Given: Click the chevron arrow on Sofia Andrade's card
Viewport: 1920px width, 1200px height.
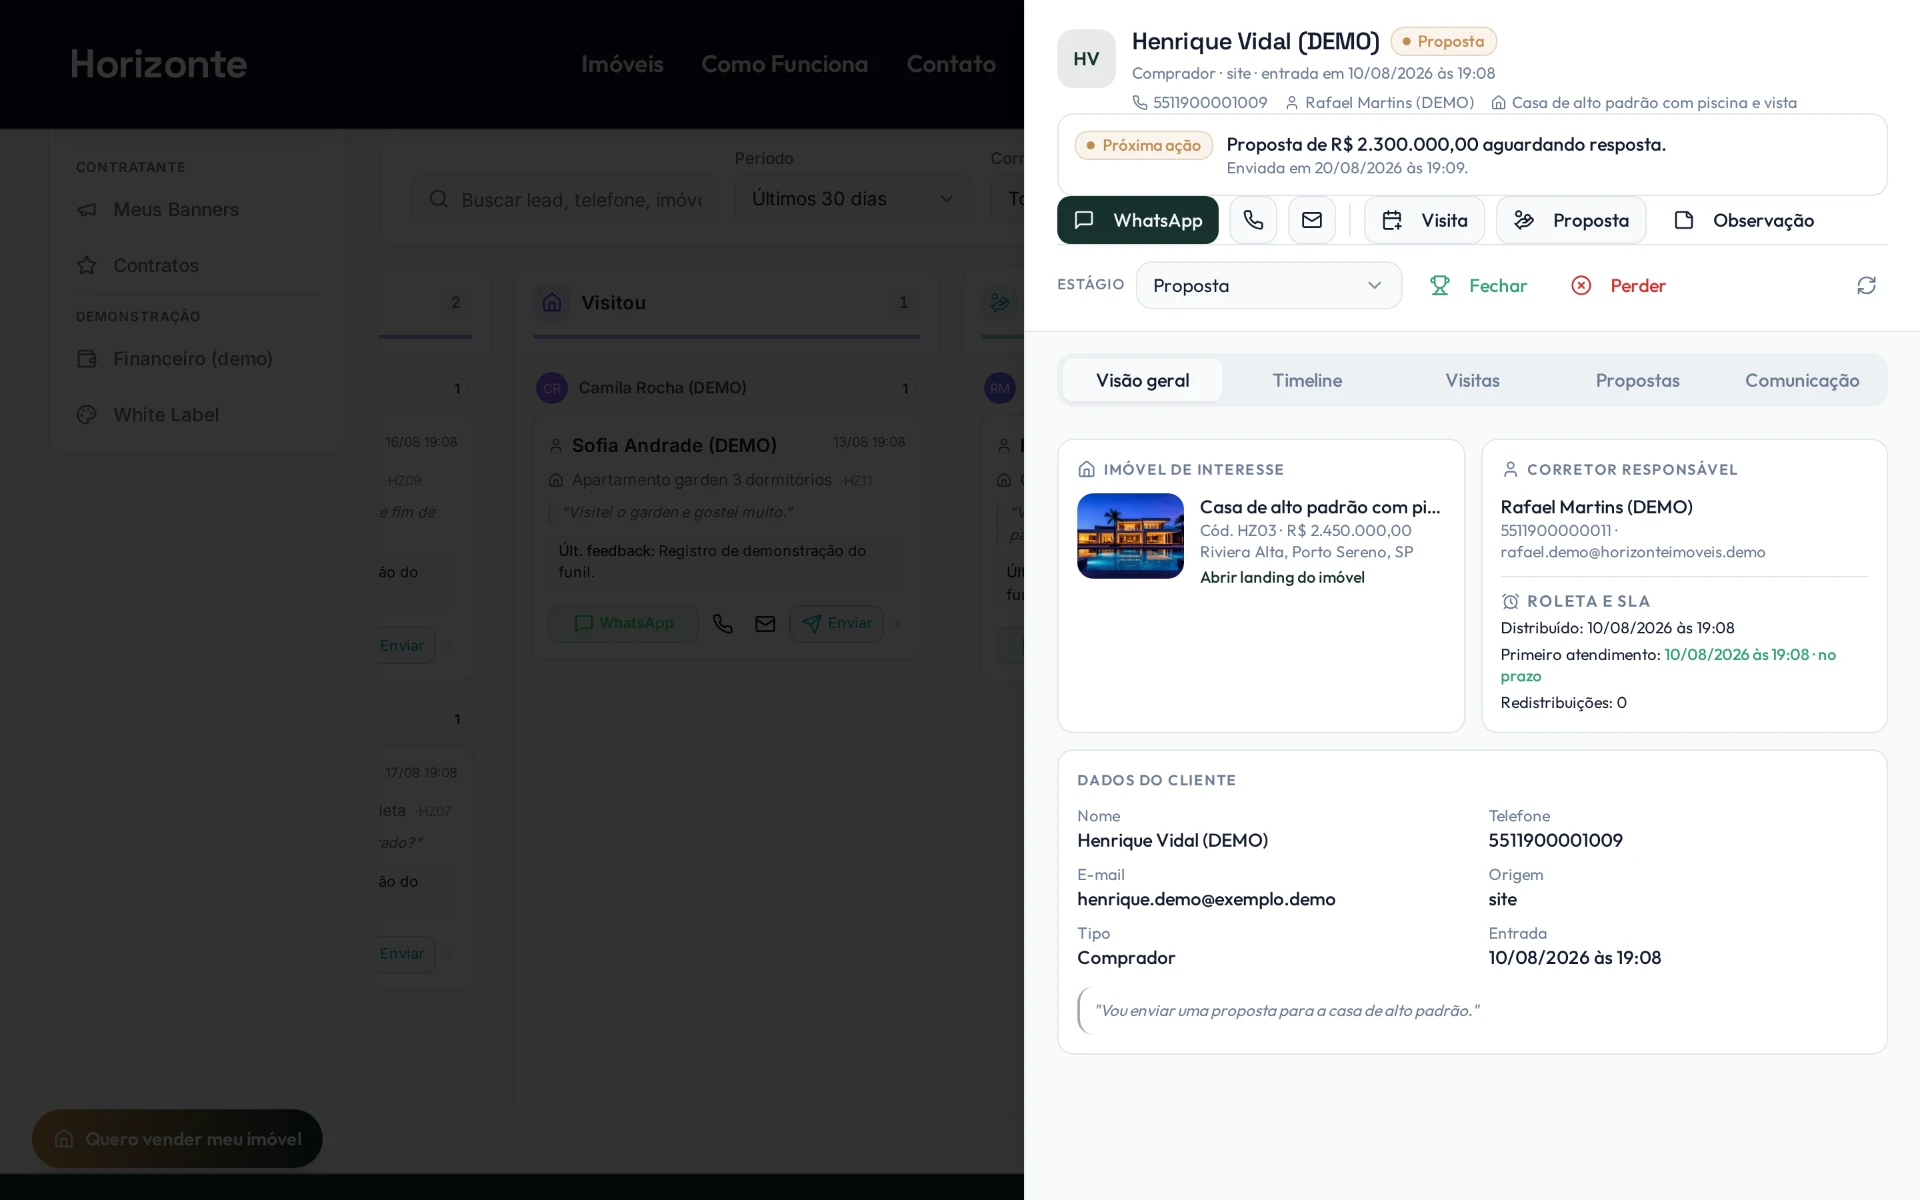Looking at the screenshot, I should [897, 623].
